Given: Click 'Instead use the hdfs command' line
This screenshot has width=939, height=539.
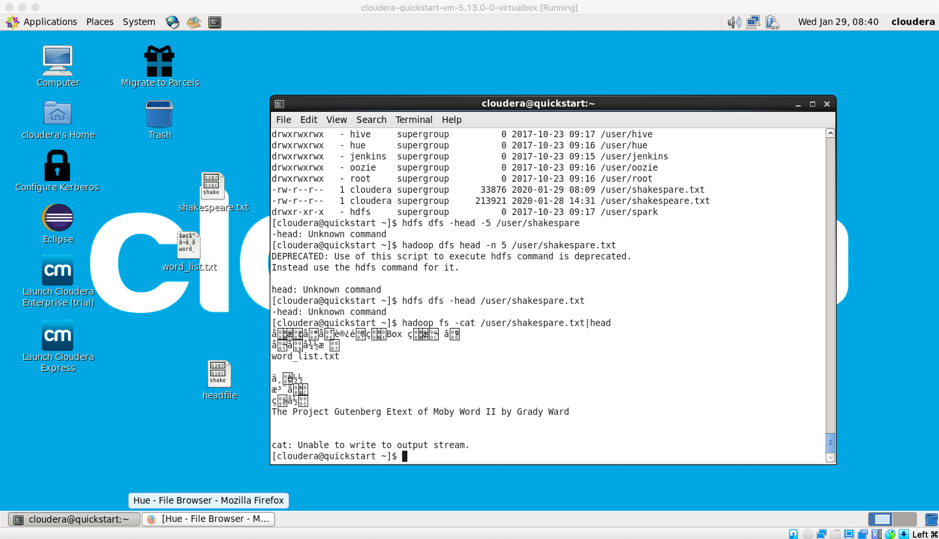Looking at the screenshot, I should pos(365,267).
